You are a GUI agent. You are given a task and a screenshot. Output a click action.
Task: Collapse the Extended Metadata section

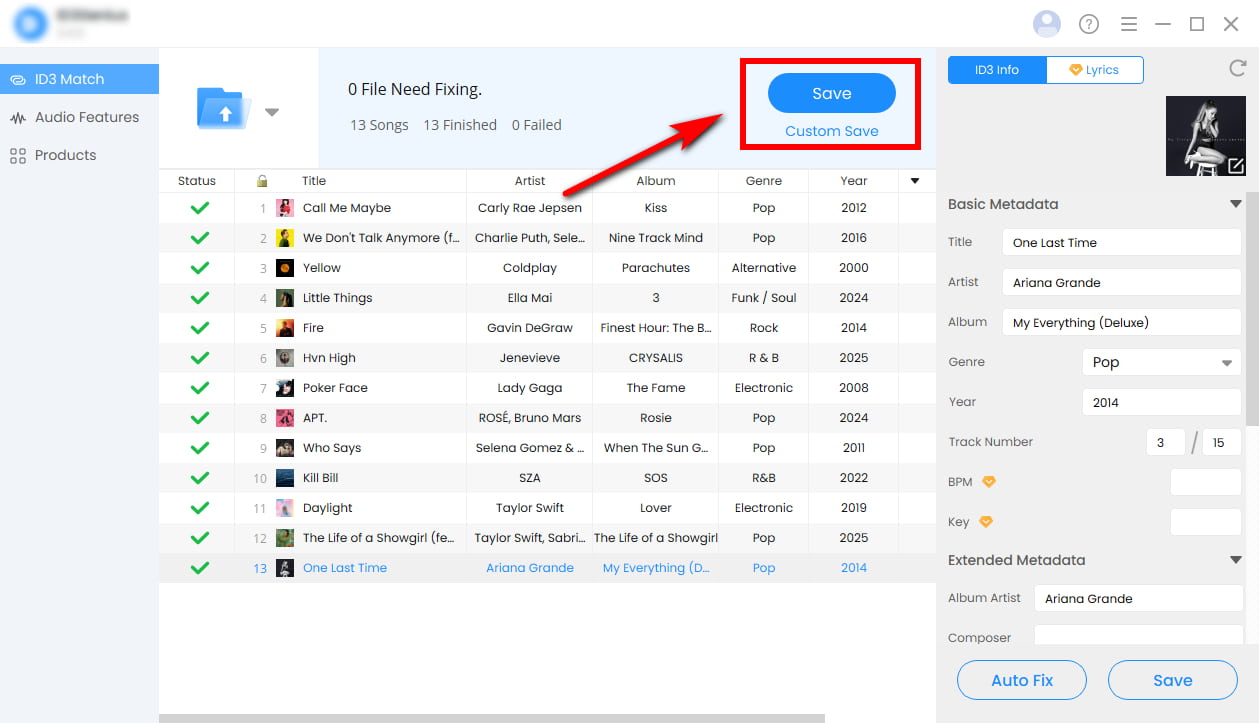coord(1236,560)
